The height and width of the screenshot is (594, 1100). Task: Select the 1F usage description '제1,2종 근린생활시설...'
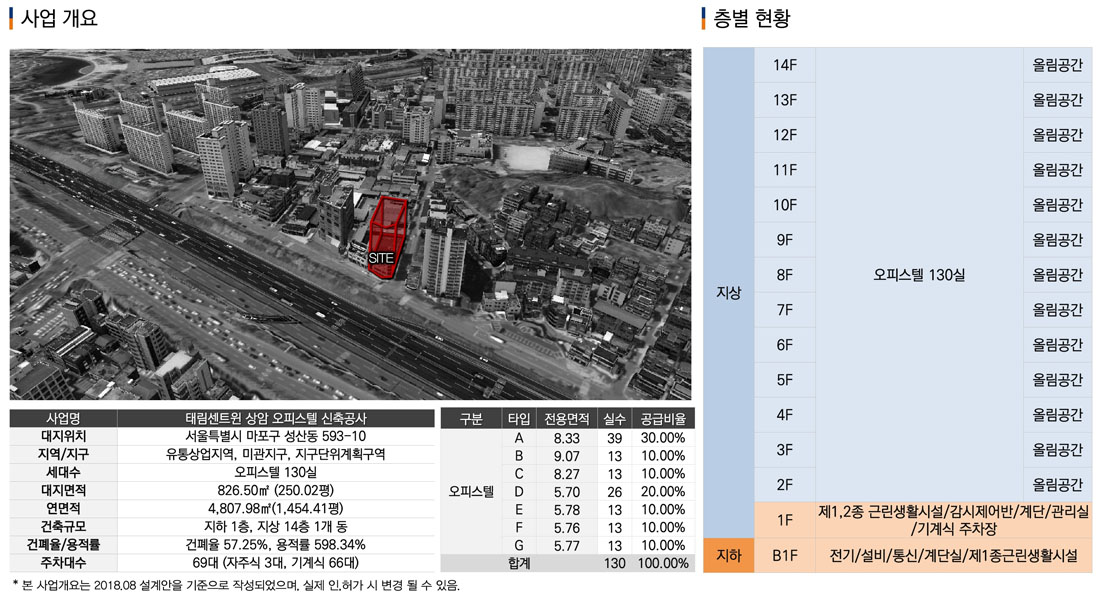coord(953,520)
